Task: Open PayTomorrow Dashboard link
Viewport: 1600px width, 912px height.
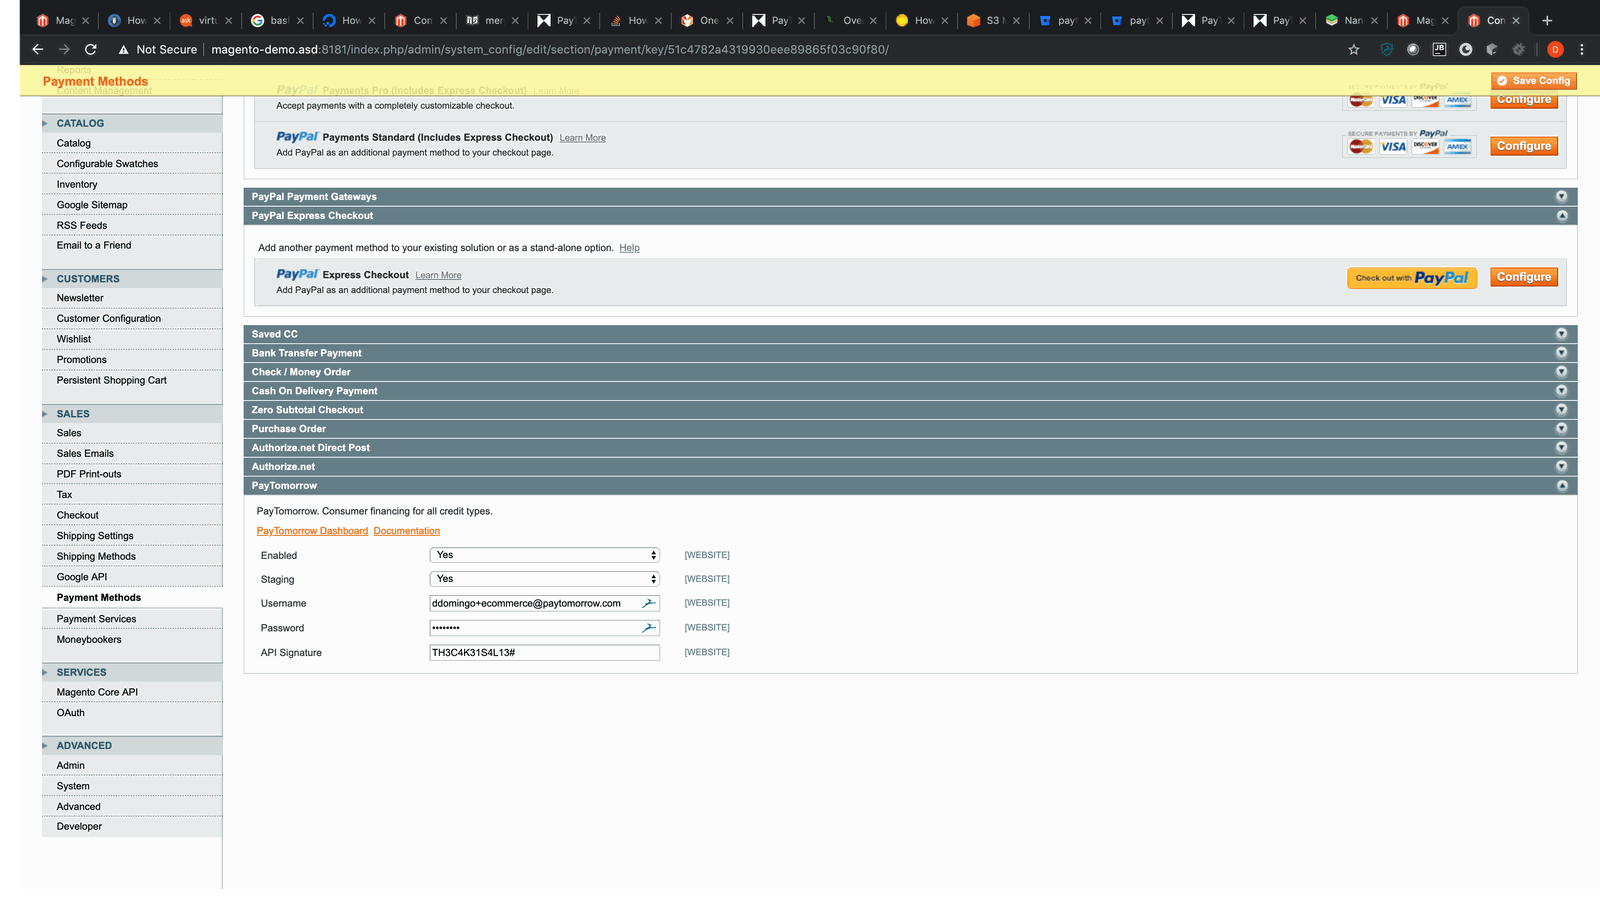Action: coord(312,531)
